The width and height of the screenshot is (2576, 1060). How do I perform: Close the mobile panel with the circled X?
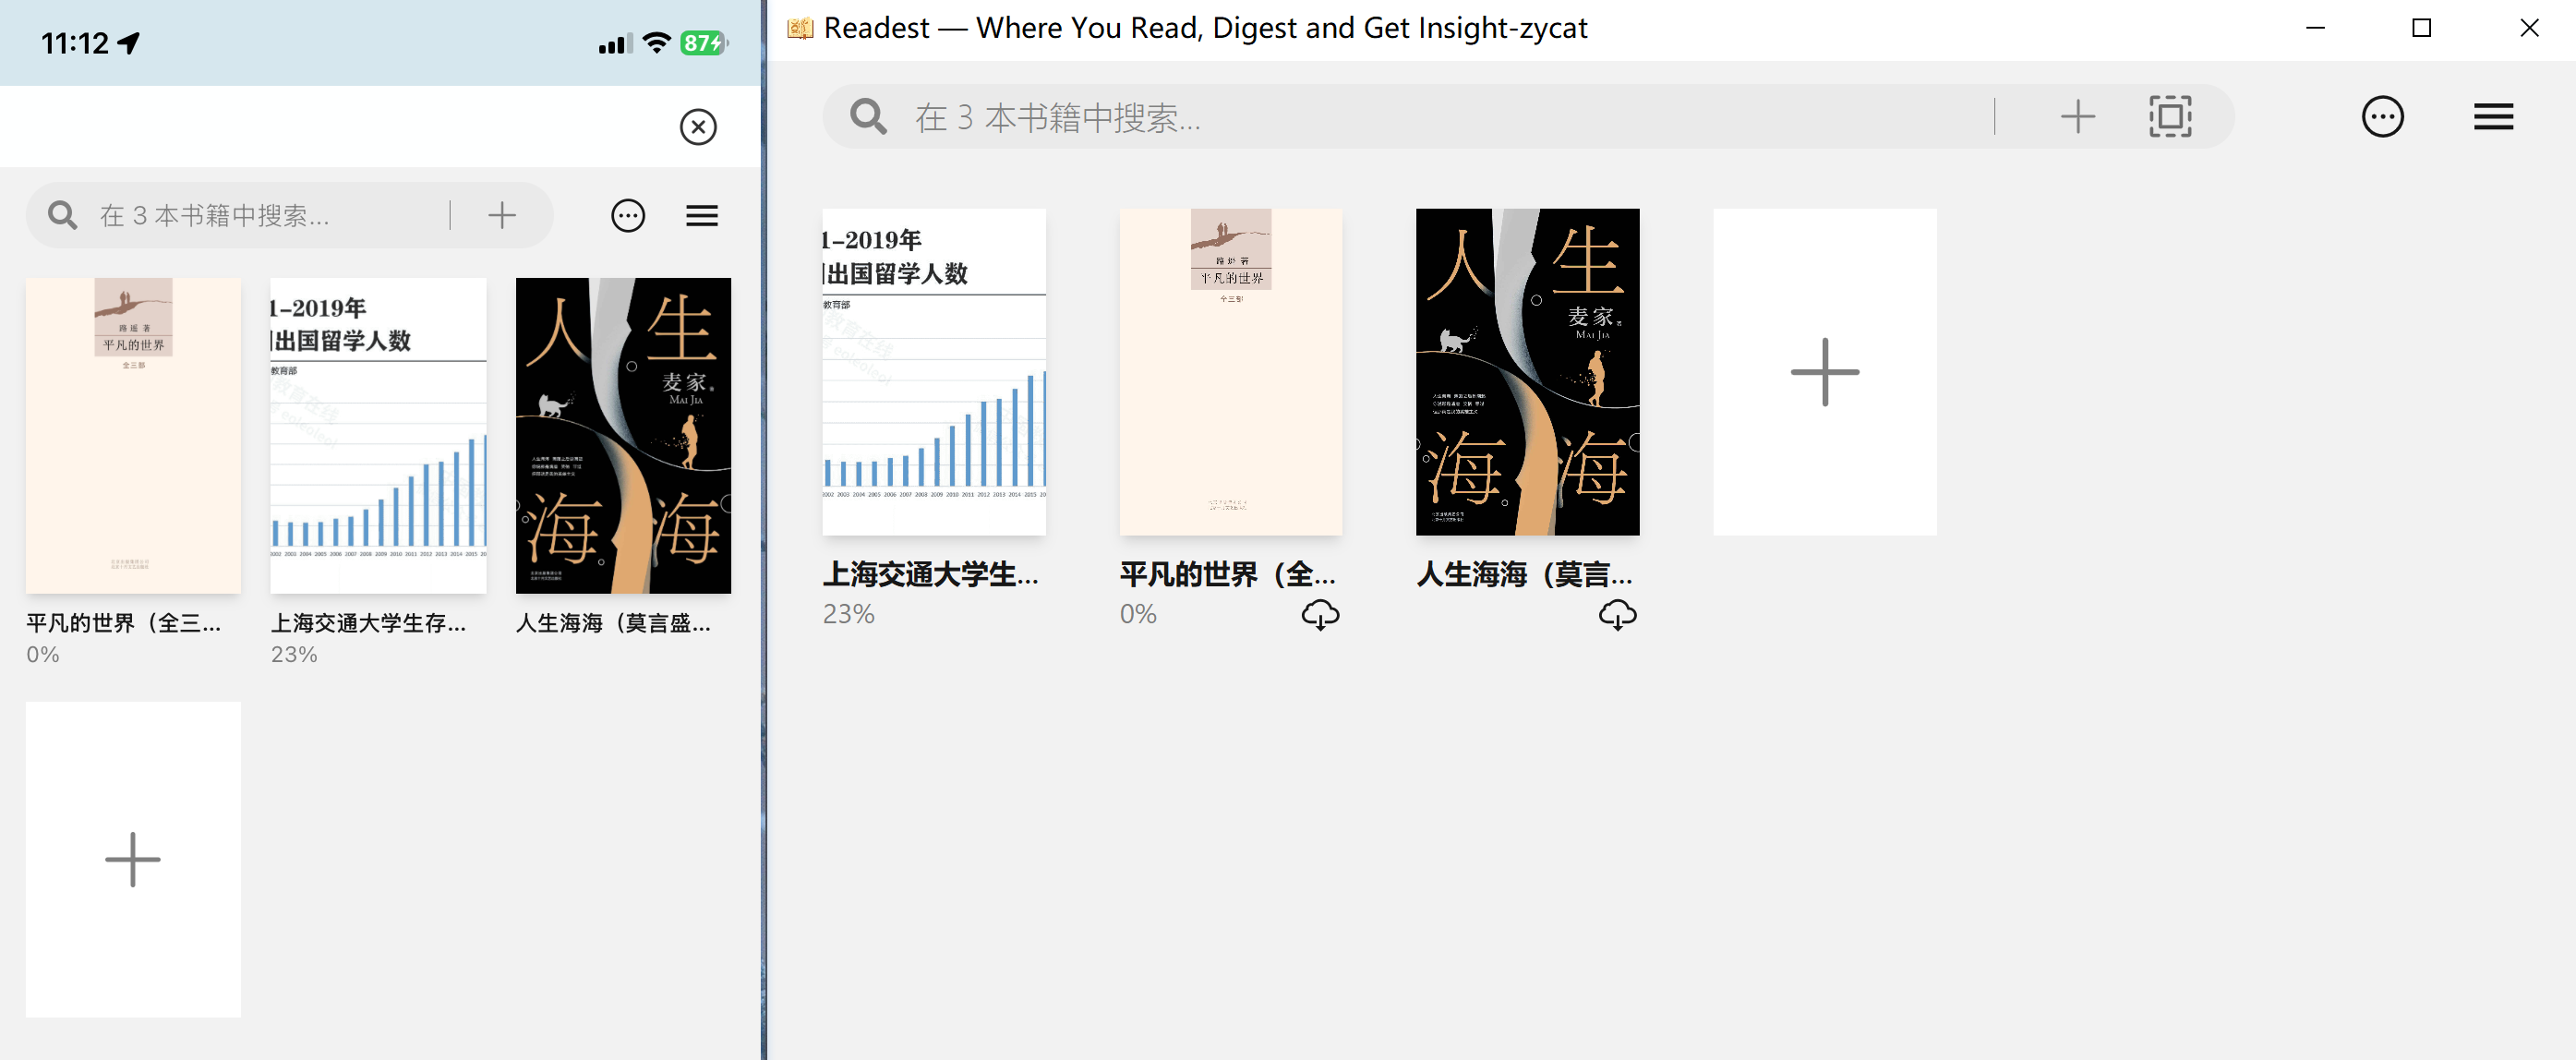698,127
